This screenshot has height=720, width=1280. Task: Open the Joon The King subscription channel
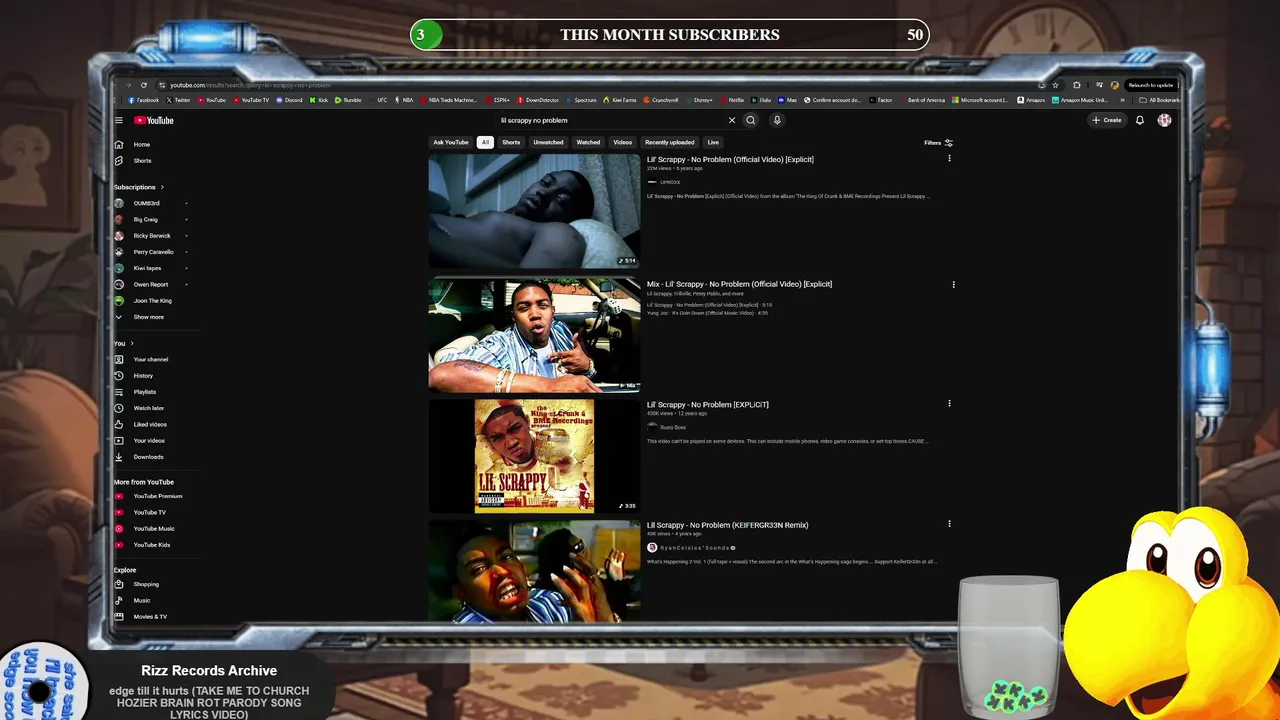tap(152, 300)
